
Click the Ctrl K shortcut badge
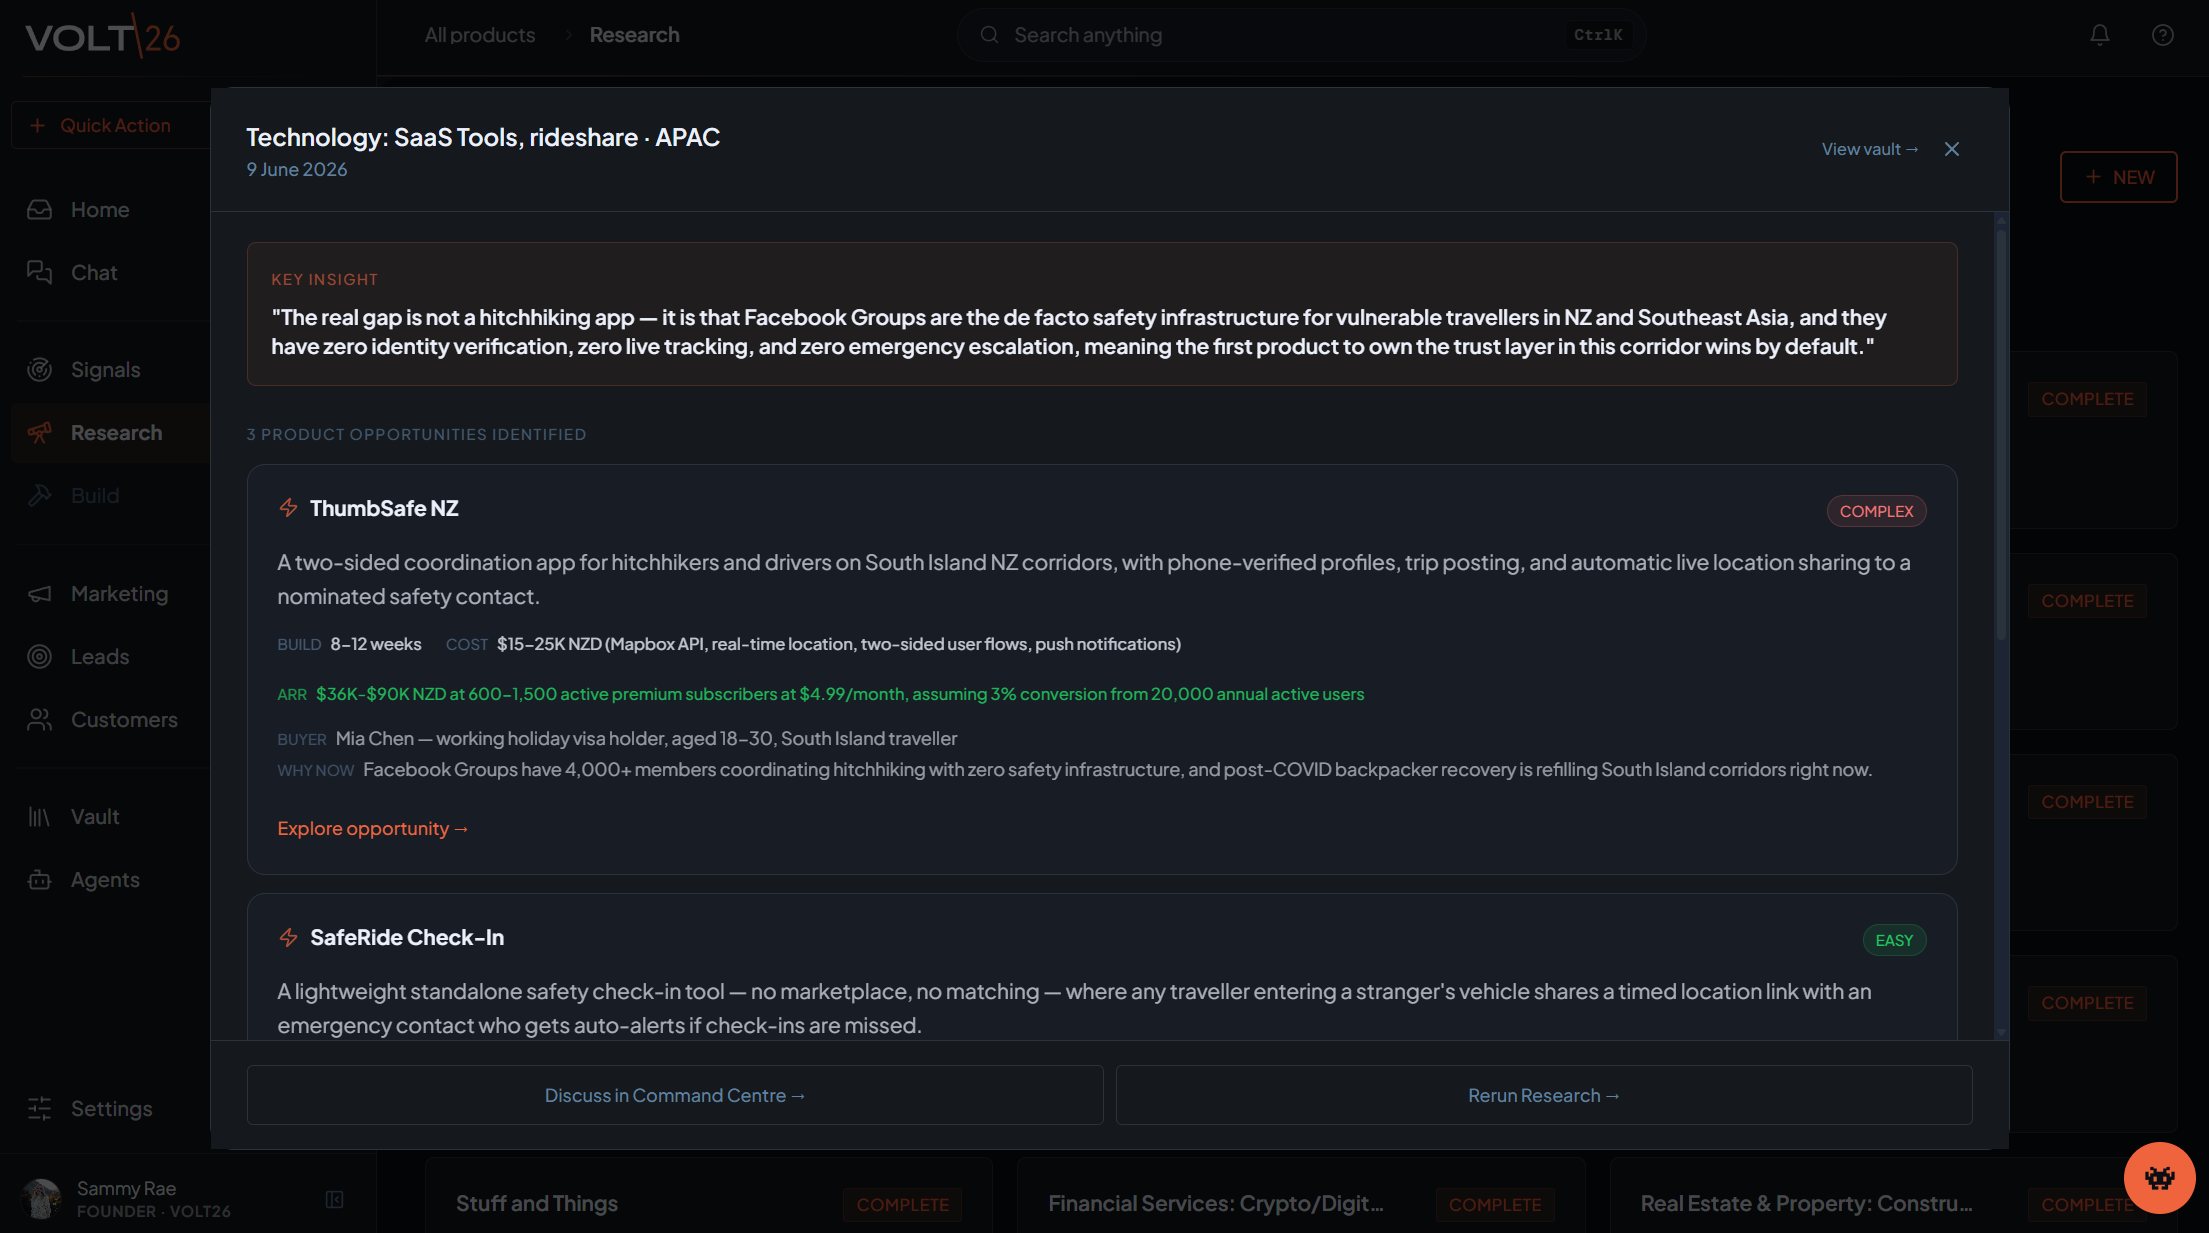point(1598,35)
